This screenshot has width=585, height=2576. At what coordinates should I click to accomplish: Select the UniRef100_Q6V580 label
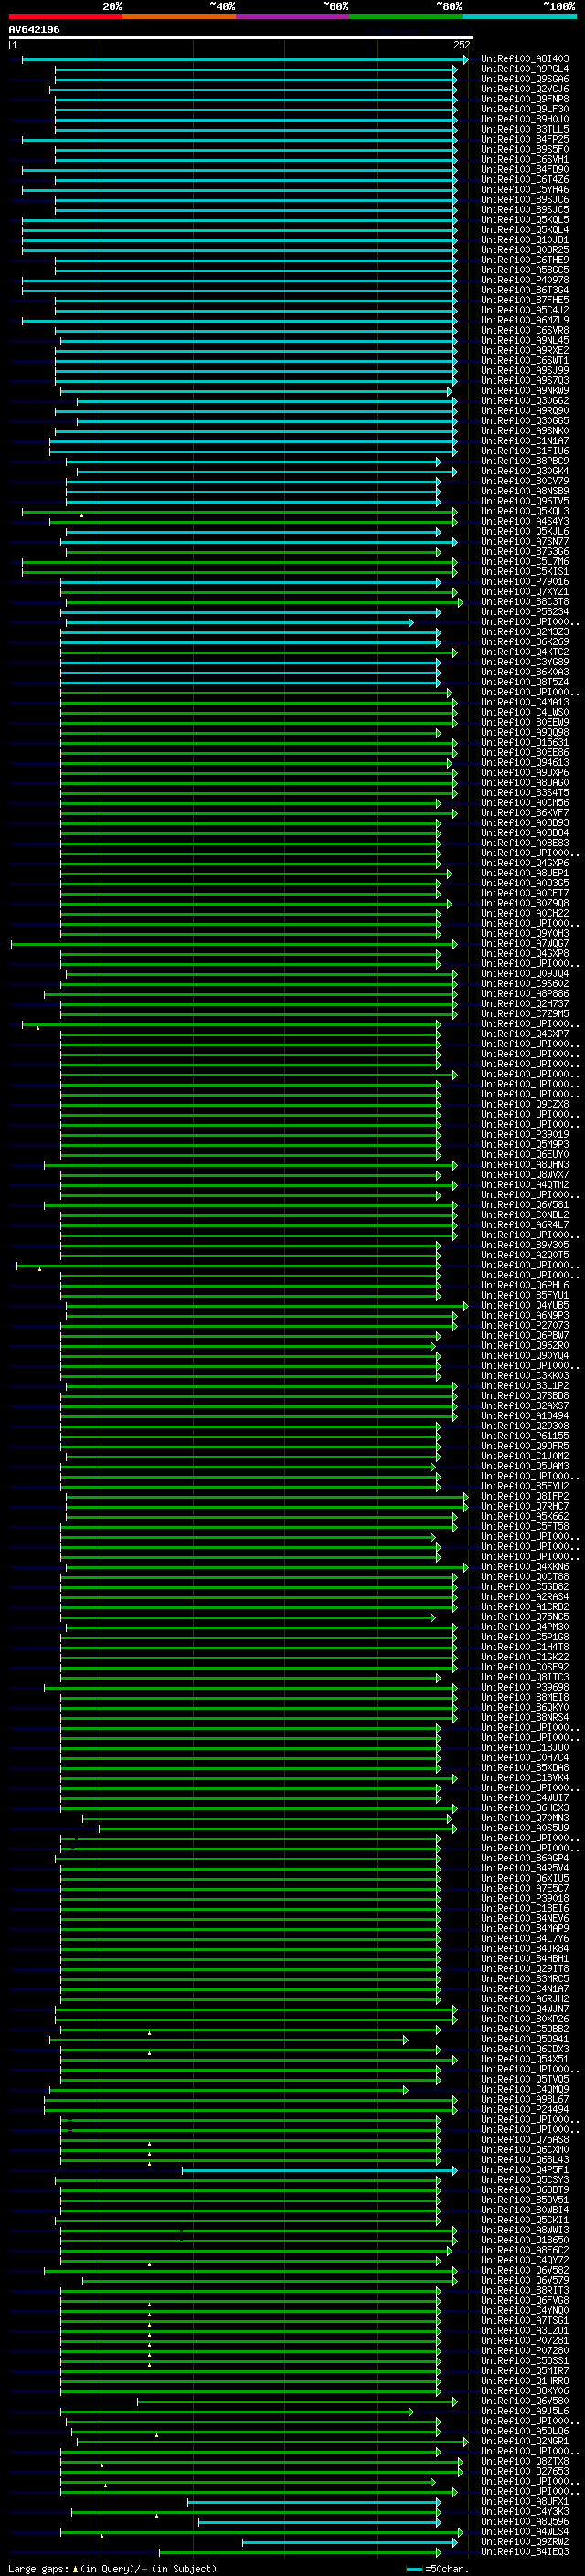pyautogui.click(x=525, y=2400)
